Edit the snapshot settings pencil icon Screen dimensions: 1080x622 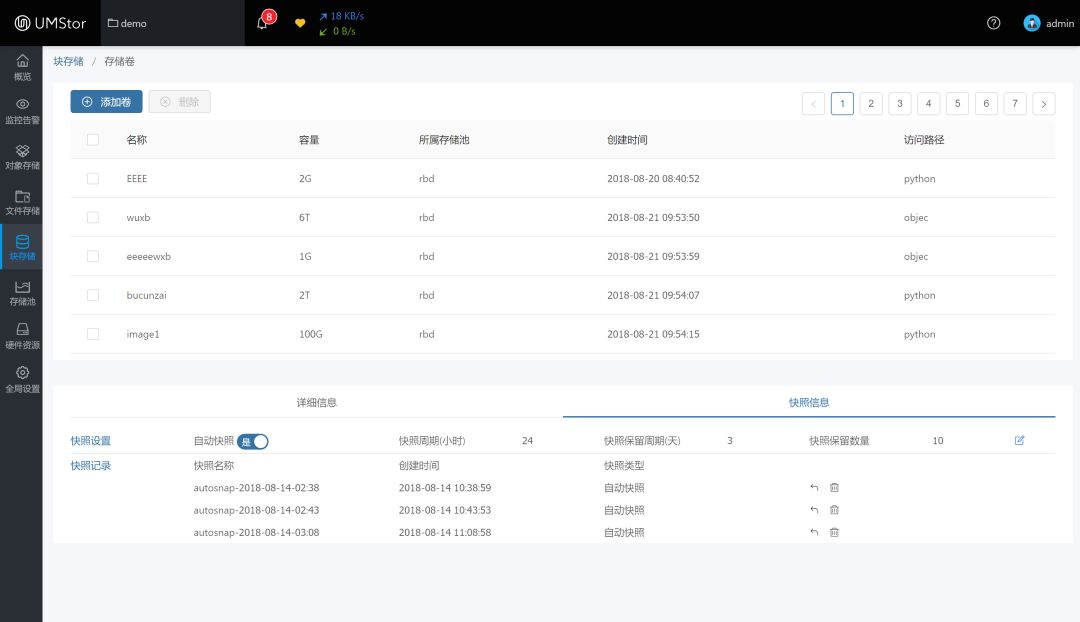point(1019,440)
